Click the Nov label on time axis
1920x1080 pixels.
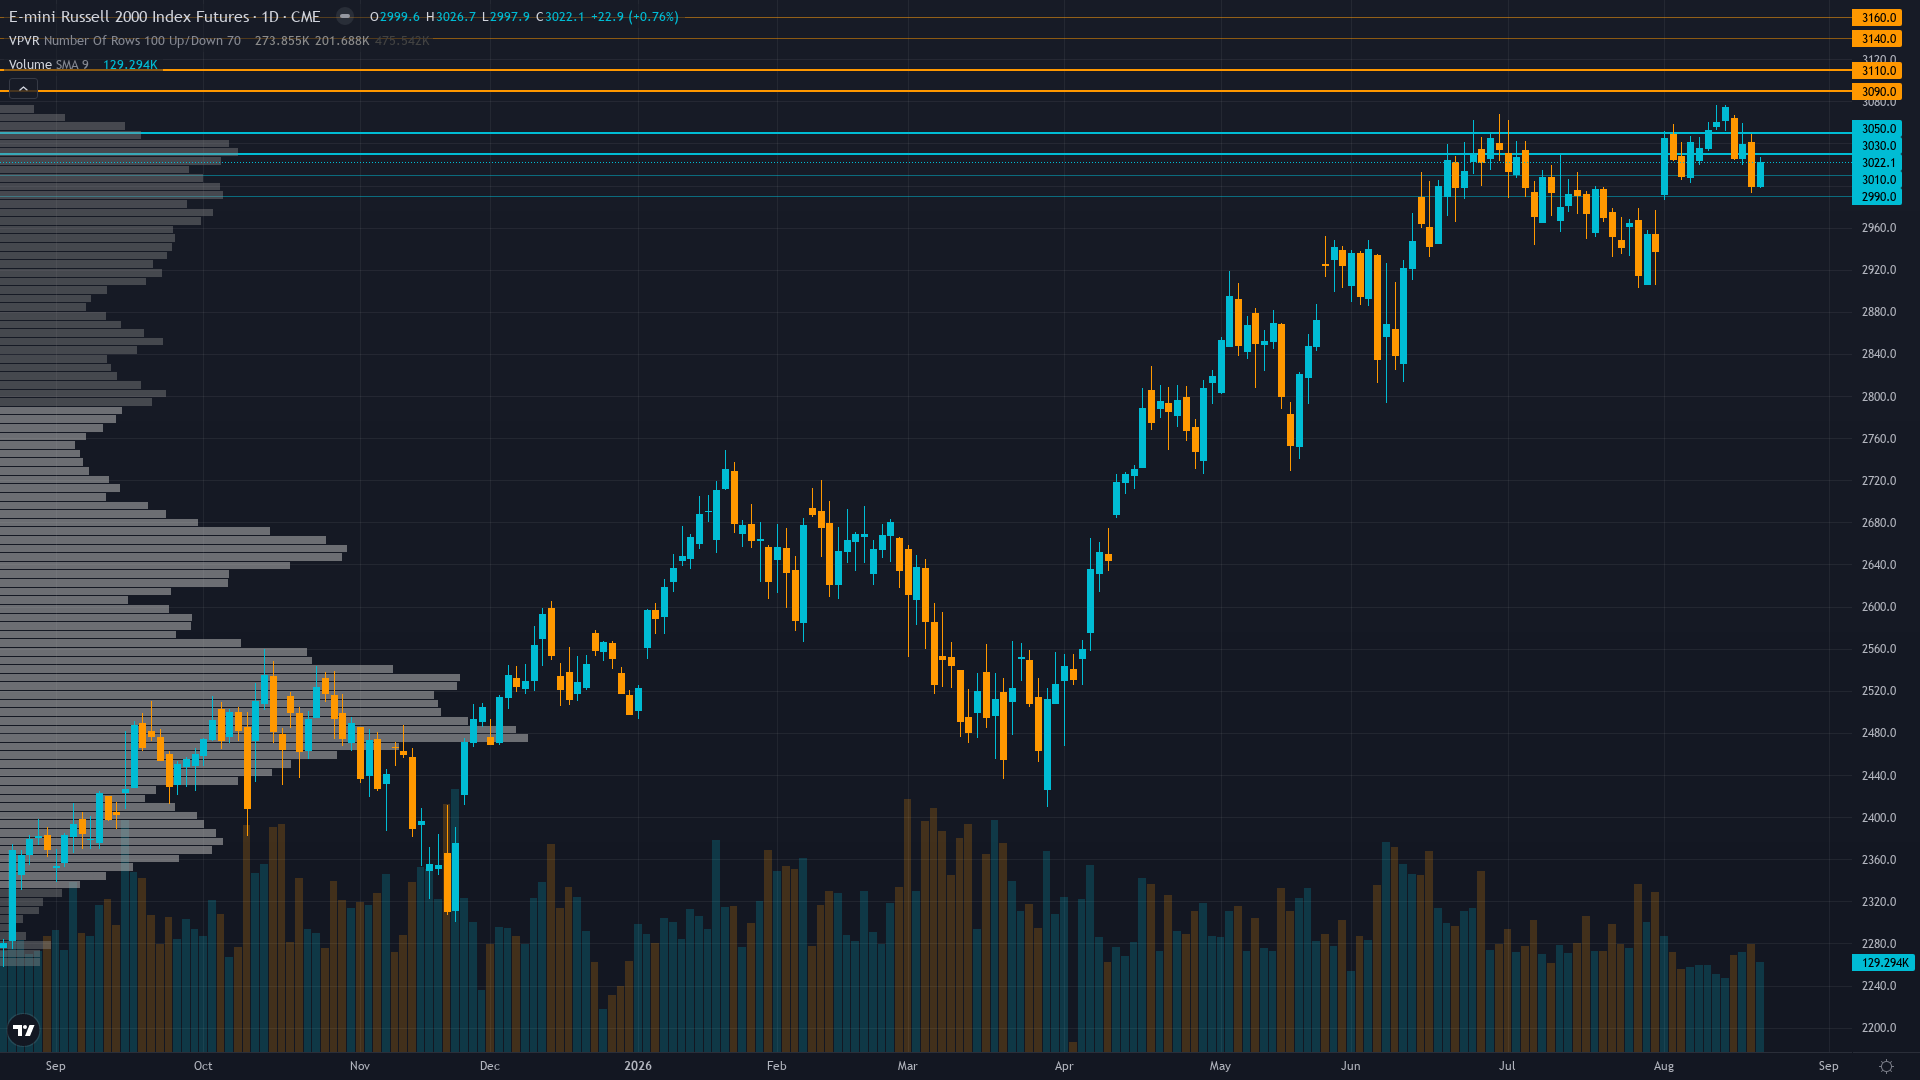point(360,1066)
